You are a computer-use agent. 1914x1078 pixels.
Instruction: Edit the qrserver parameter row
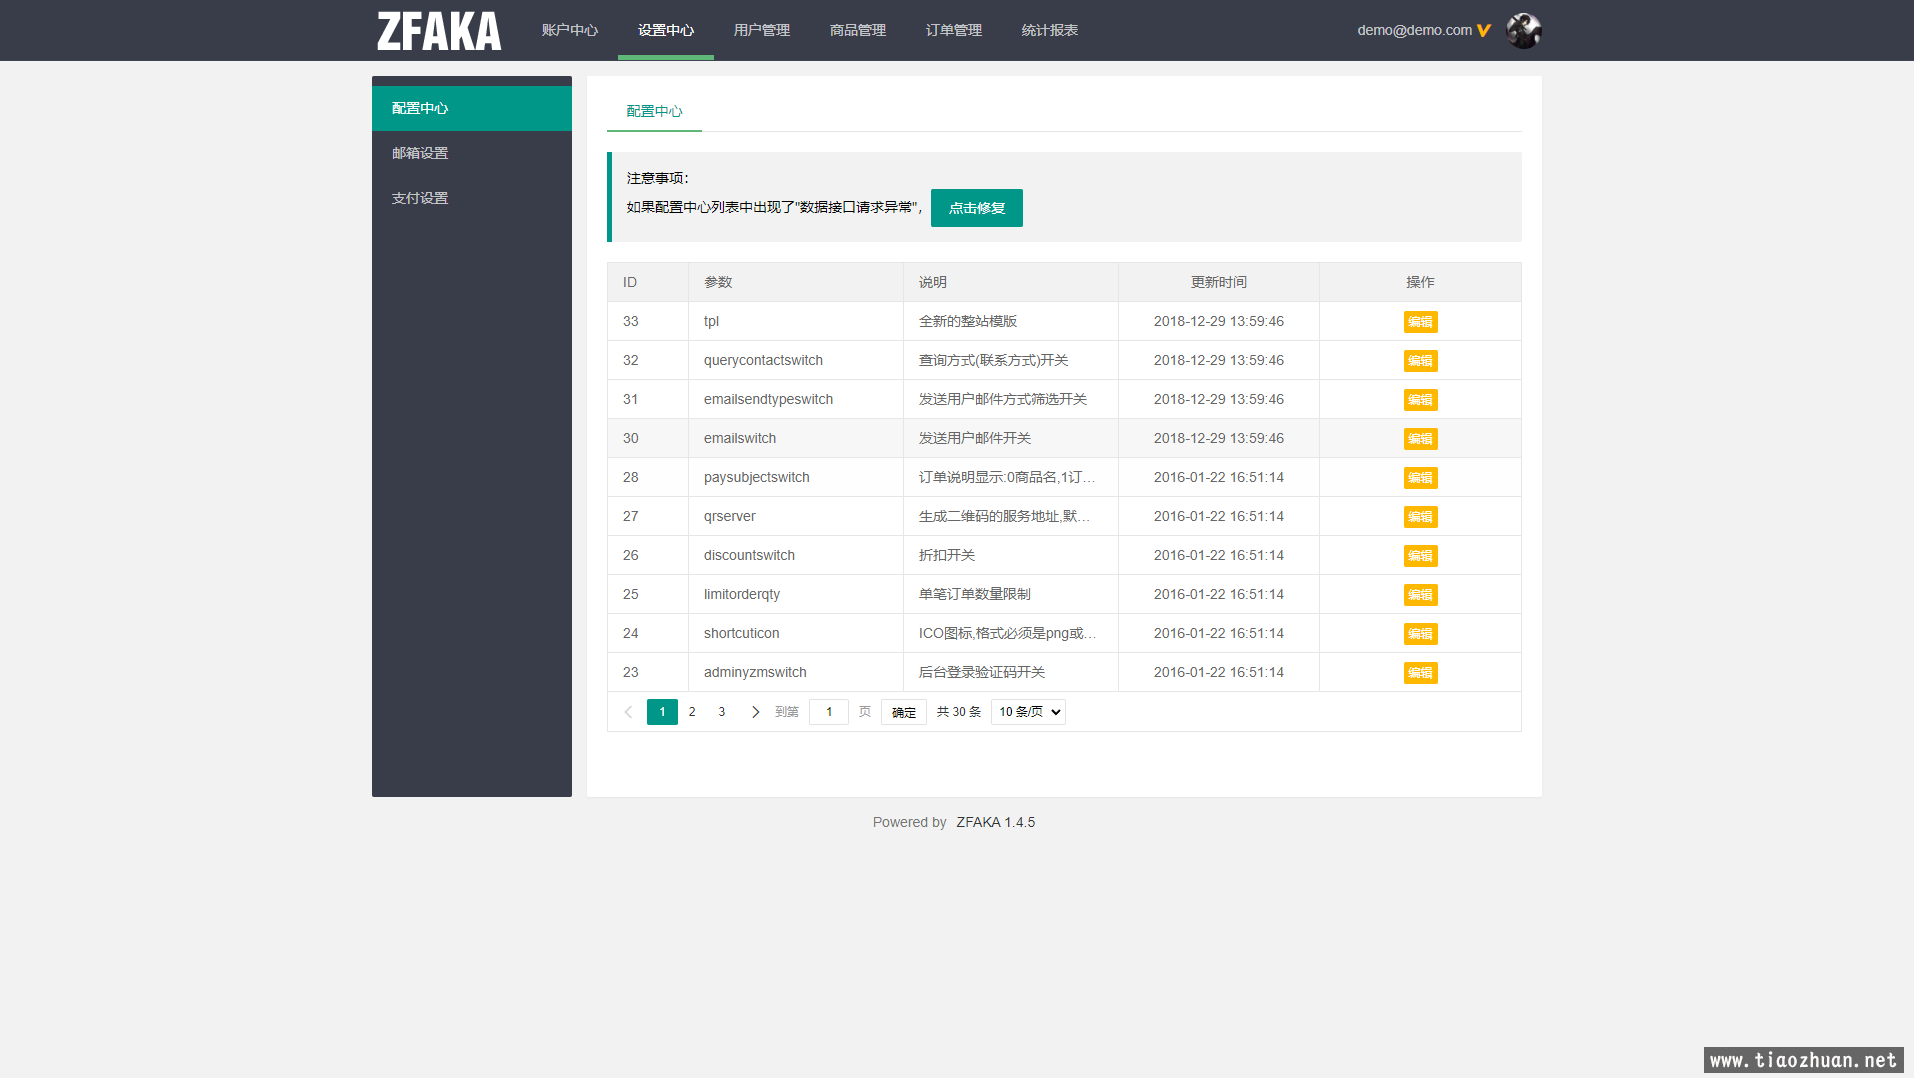[1419, 517]
